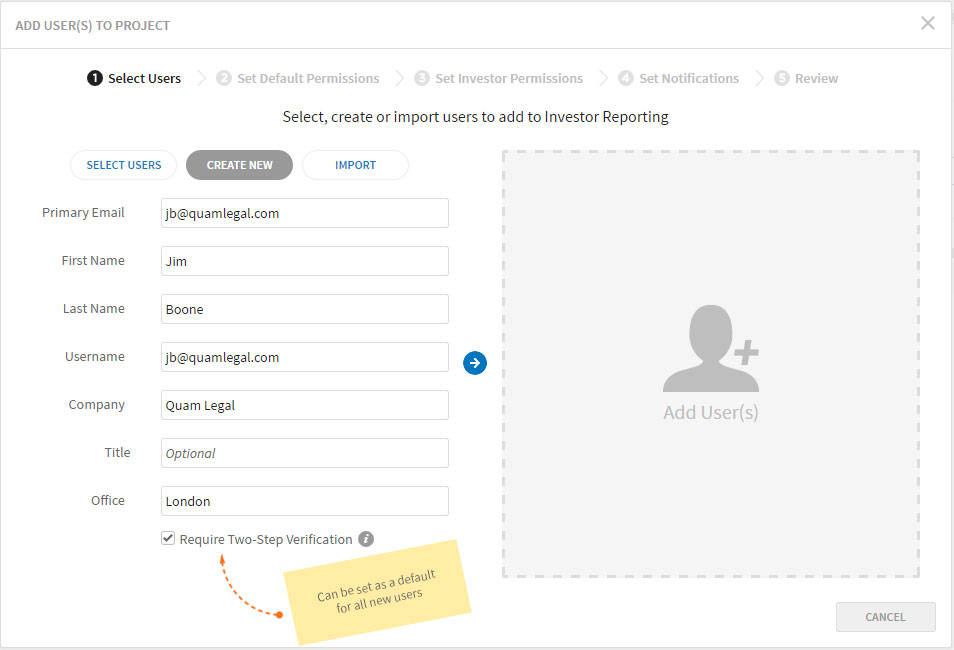Select the Create New tab

239,165
